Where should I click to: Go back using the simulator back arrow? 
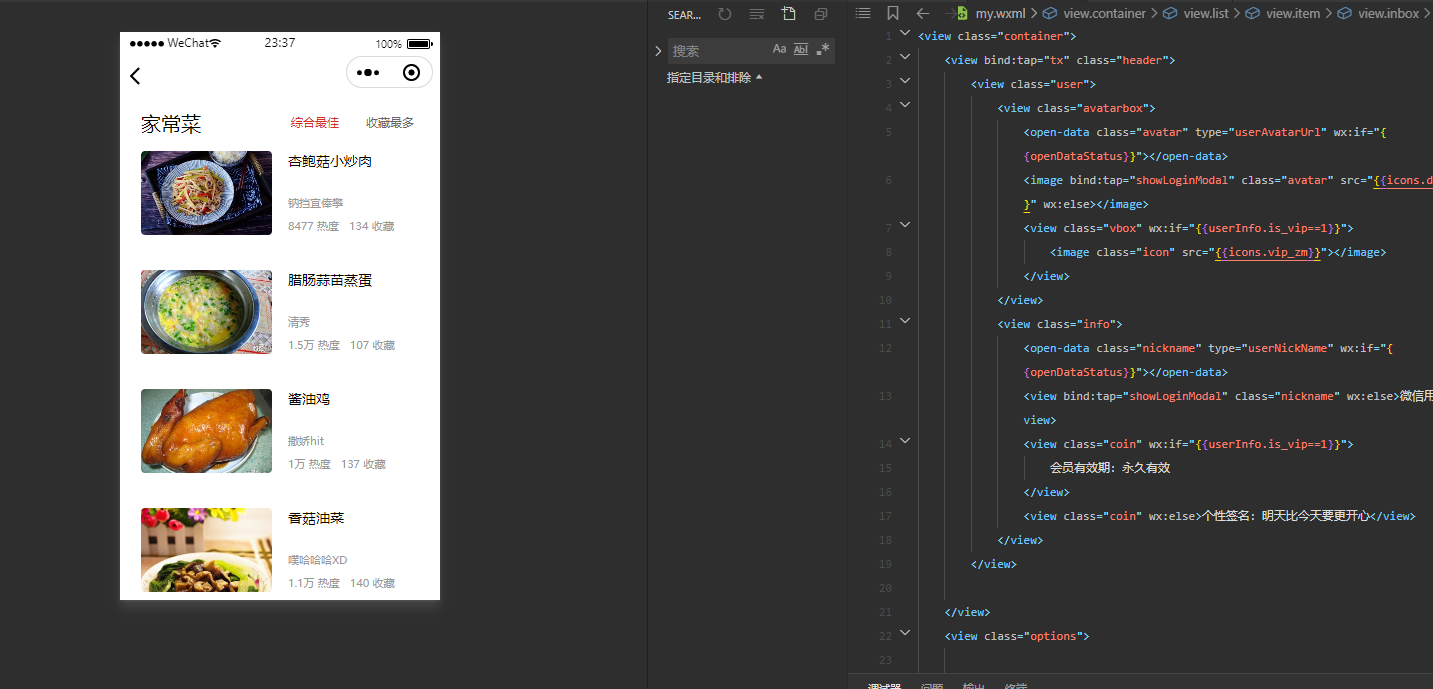pos(136,76)
